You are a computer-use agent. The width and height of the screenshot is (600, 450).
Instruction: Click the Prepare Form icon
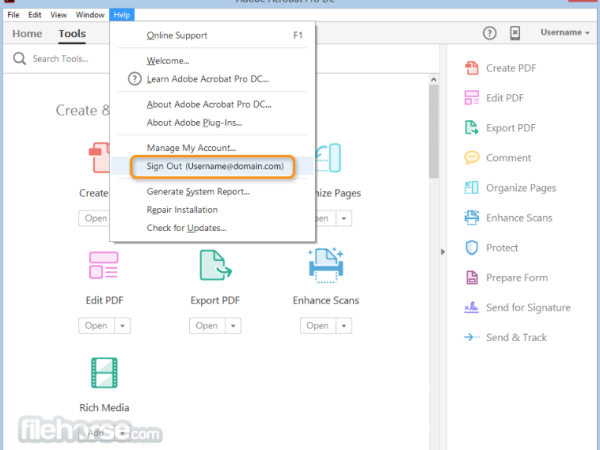click(471, 277)
